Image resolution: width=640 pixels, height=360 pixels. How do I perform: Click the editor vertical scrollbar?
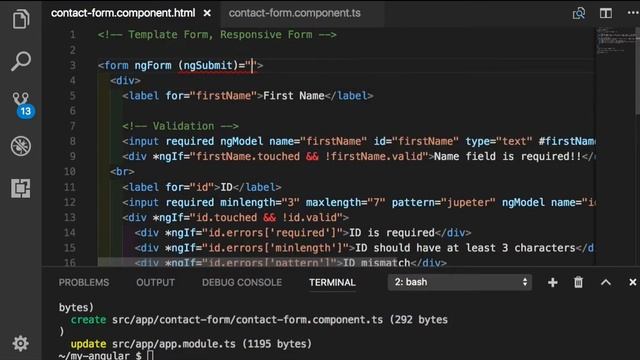click(638, 71)
